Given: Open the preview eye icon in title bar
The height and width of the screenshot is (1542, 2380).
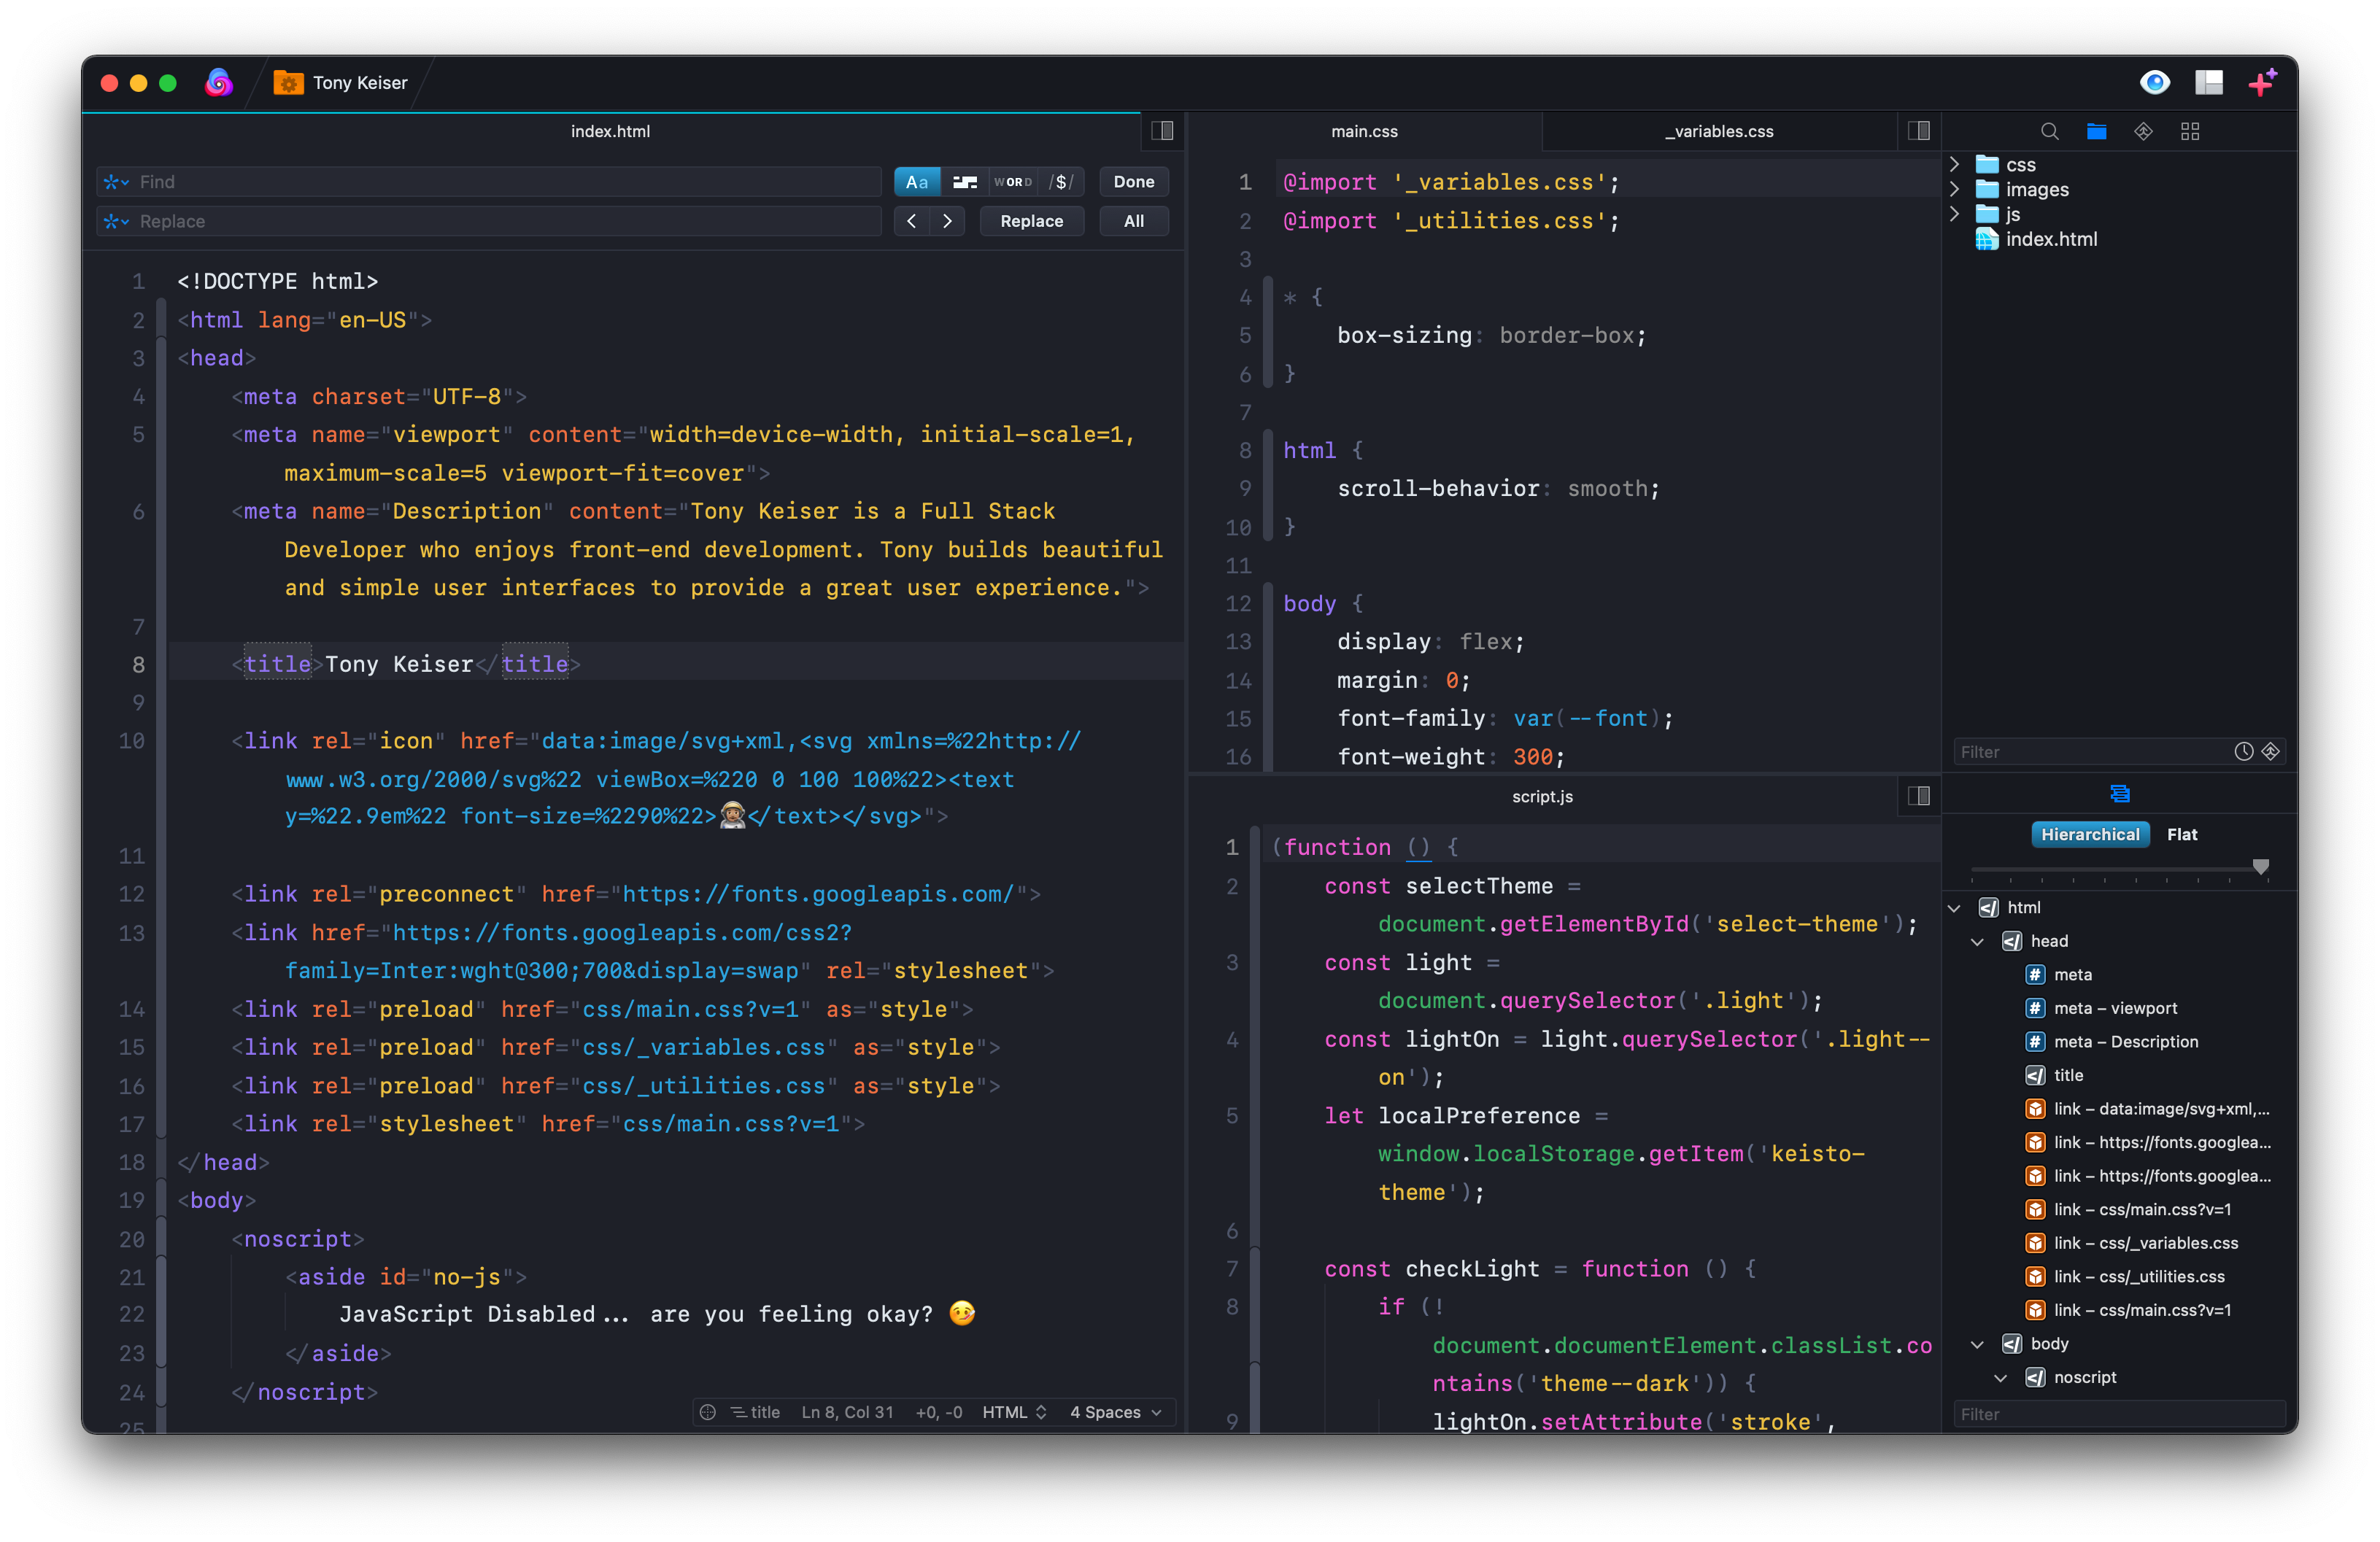Looking at the screenshot, I should [2154, 82].
